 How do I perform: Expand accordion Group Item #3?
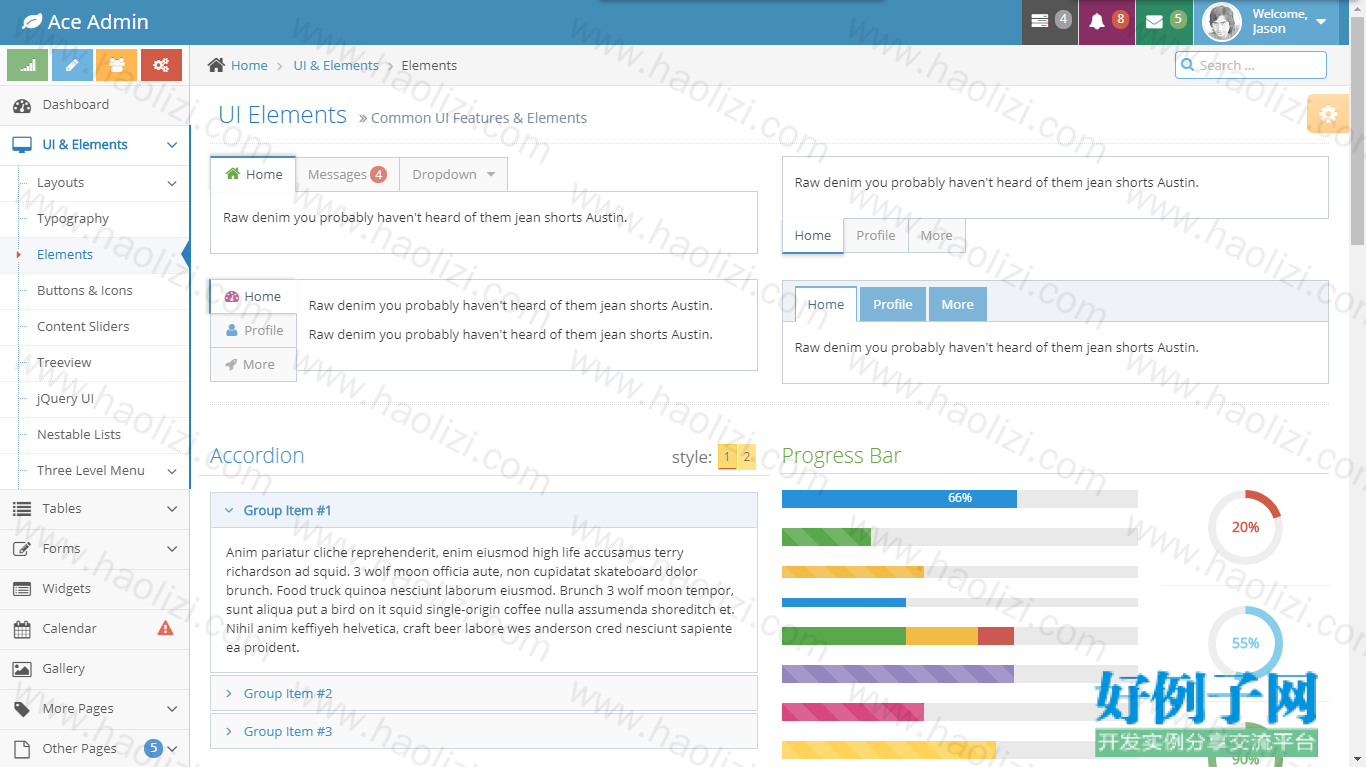click(483, 731)
